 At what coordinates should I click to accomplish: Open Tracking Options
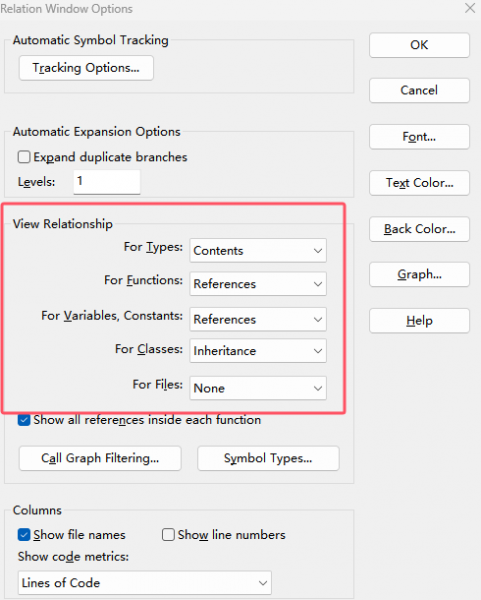(x=86, y=68)
